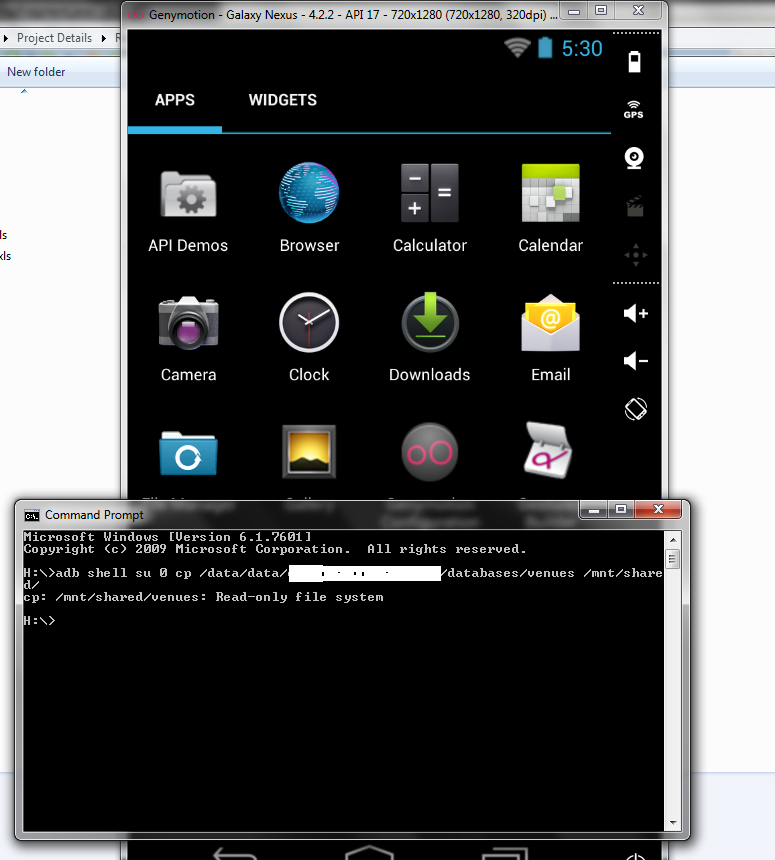Click the remote control arrows icon
The width and height of the screenshot is (775, 860).
pos(636,255)
